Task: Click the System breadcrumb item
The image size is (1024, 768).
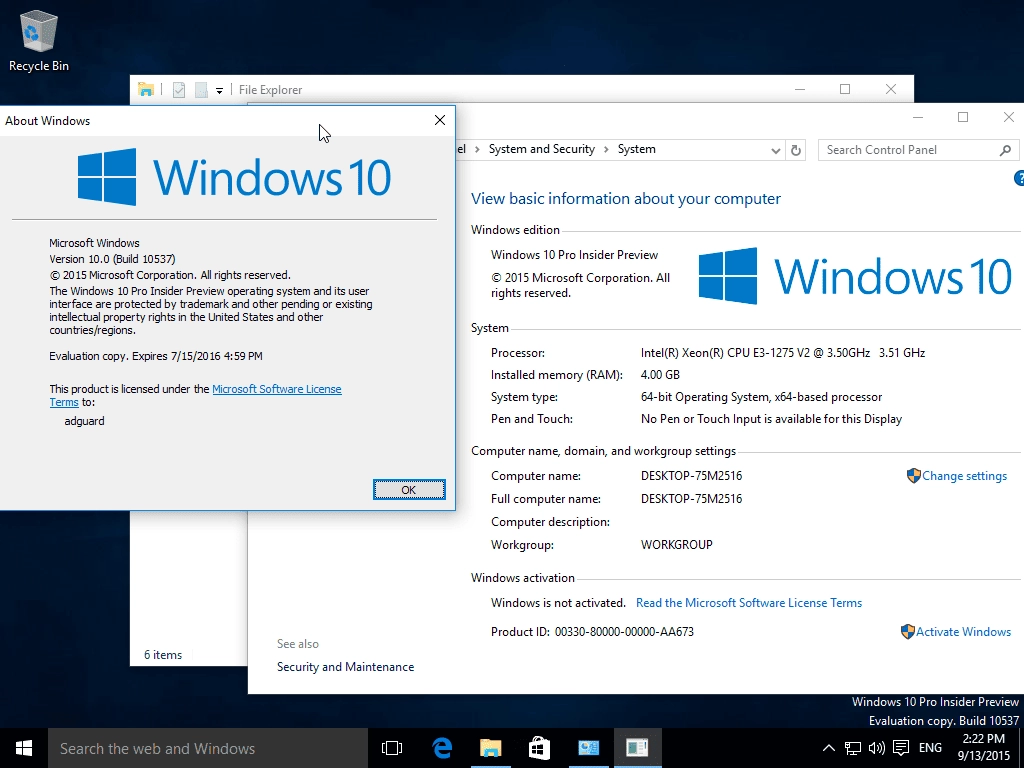Action: [x=637, y=150]
